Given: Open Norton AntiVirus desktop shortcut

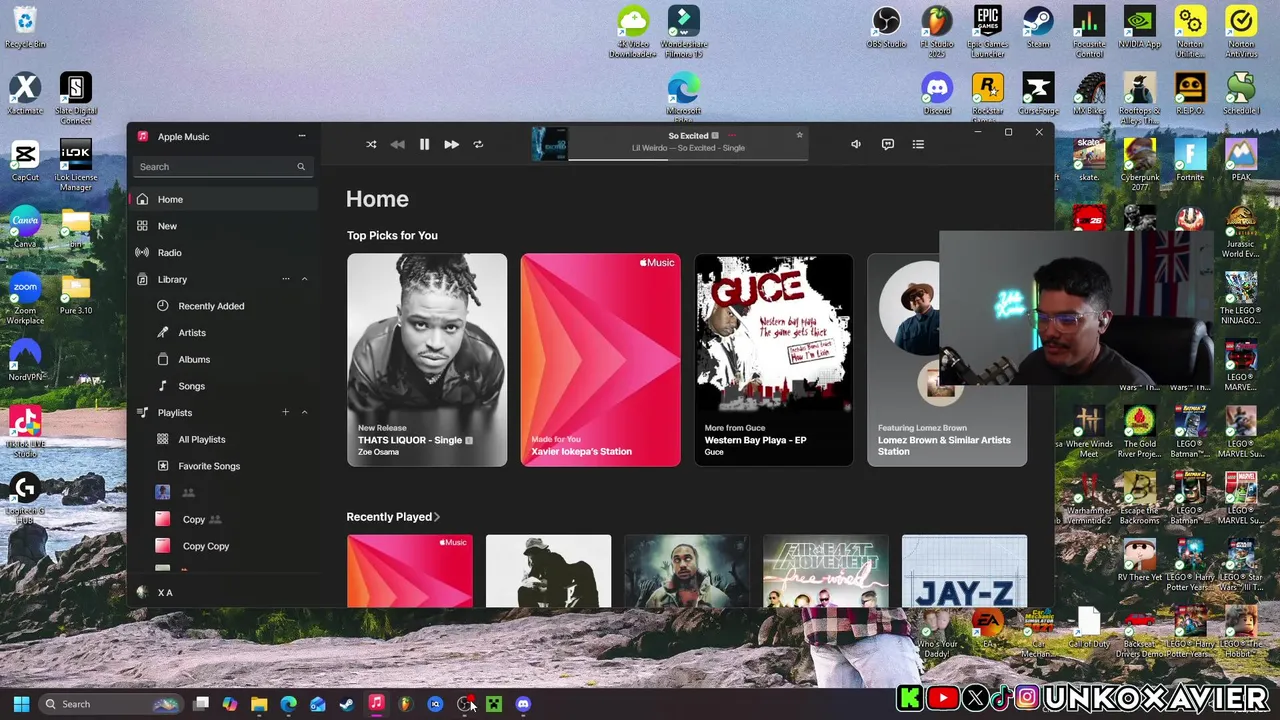Looking at the screenshot, I should click(x=1241, y=32).
